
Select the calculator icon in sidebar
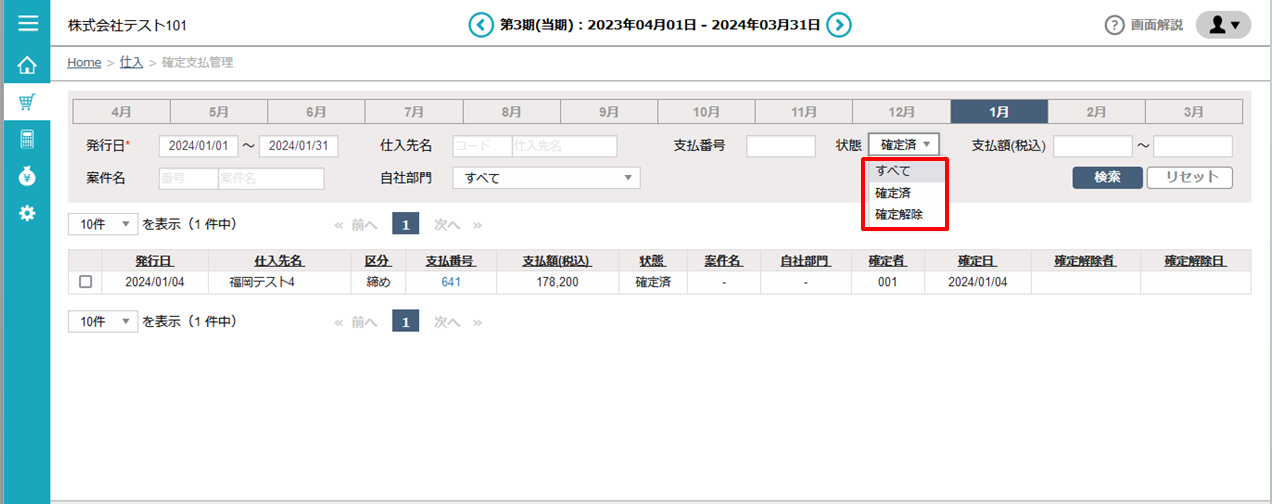pos(27,139)
